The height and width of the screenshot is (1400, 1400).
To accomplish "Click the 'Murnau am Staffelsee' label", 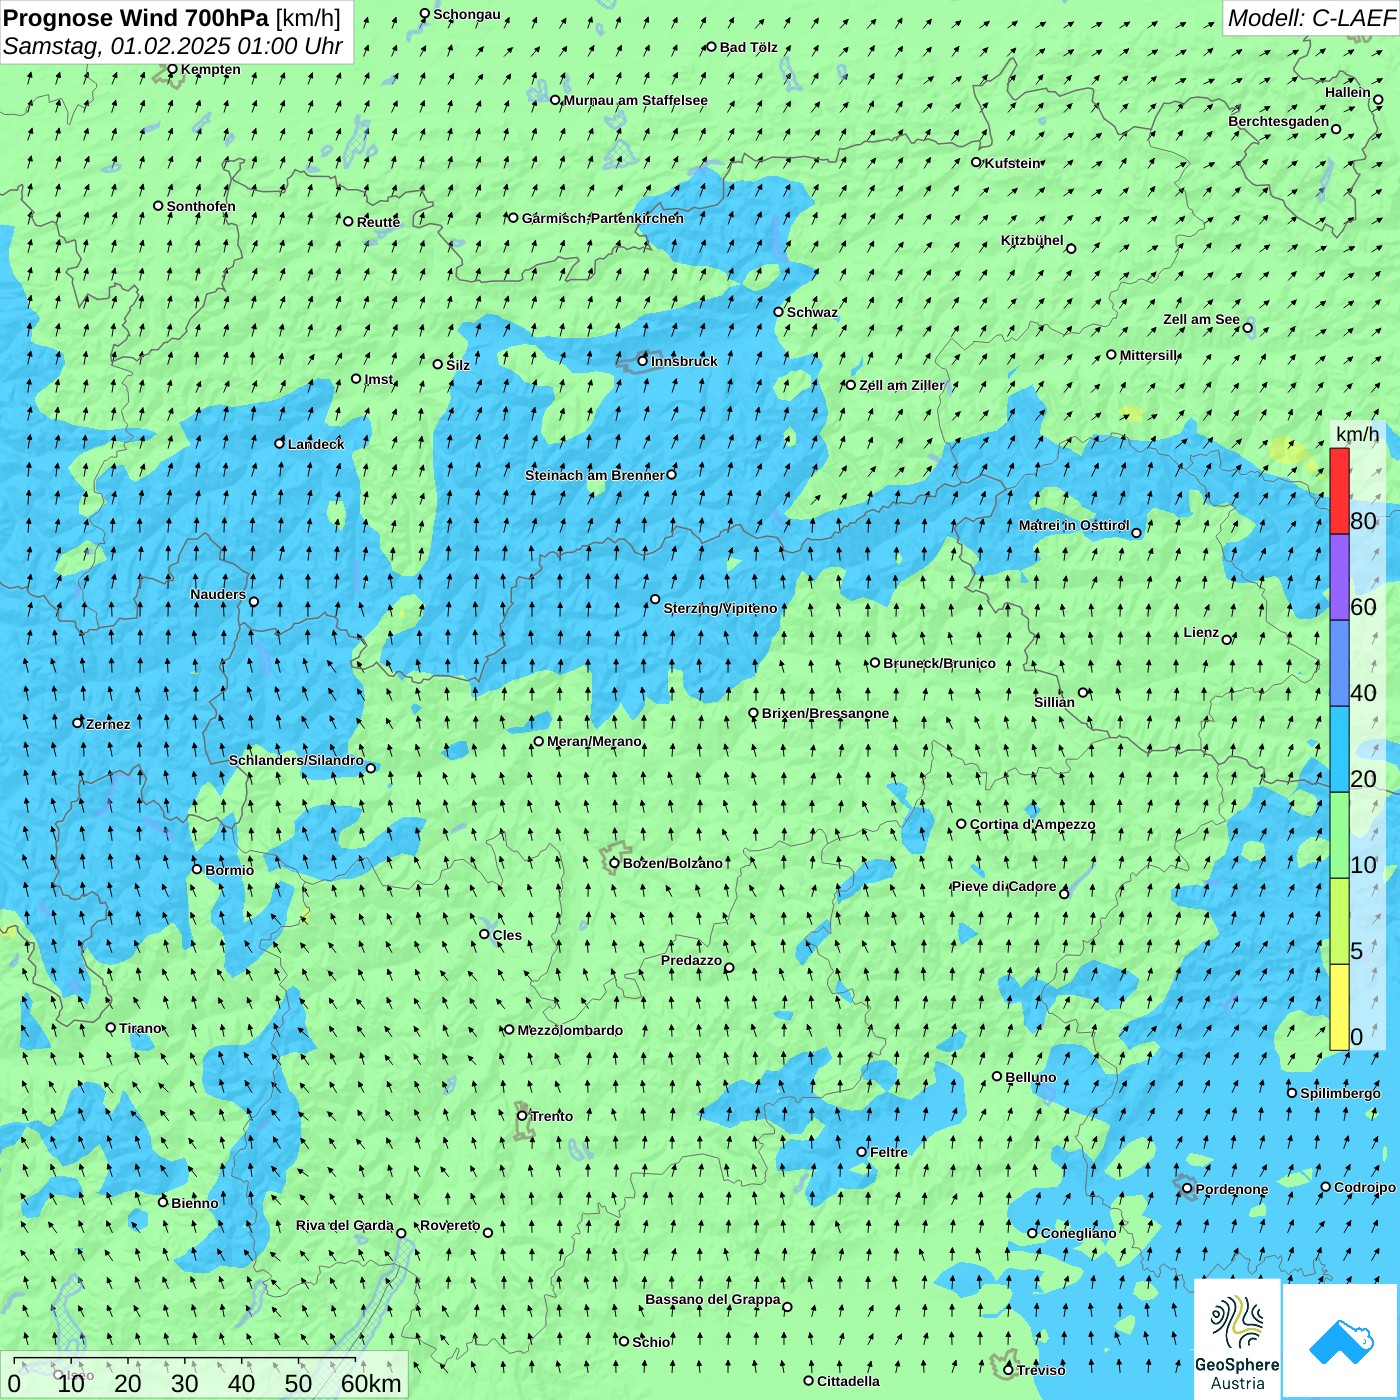I will tap(636, 100).
